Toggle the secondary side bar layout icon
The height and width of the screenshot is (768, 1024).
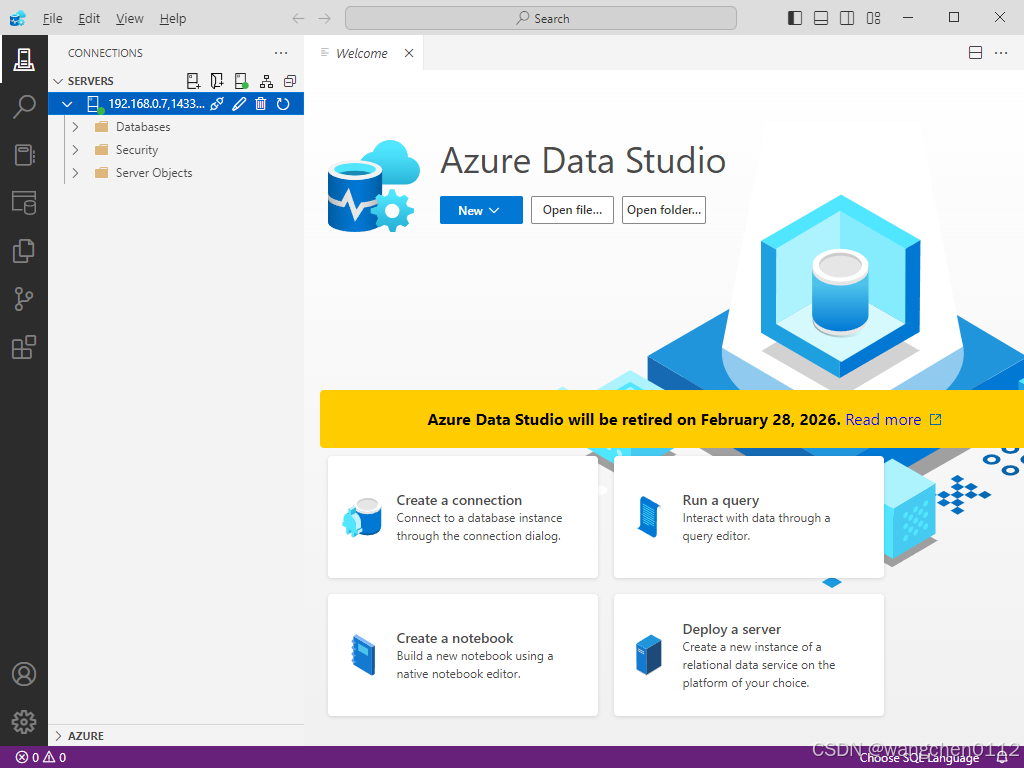847,18
